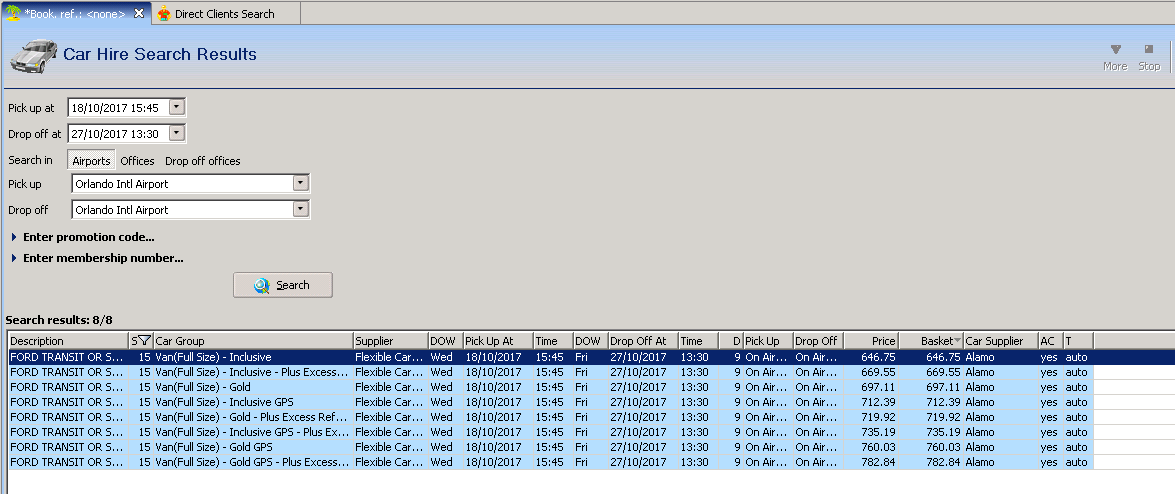The height and width of the screenshot is (494, 1175).
Task: Open the Pick up location dropdown arrow
Action: (300, 183)
